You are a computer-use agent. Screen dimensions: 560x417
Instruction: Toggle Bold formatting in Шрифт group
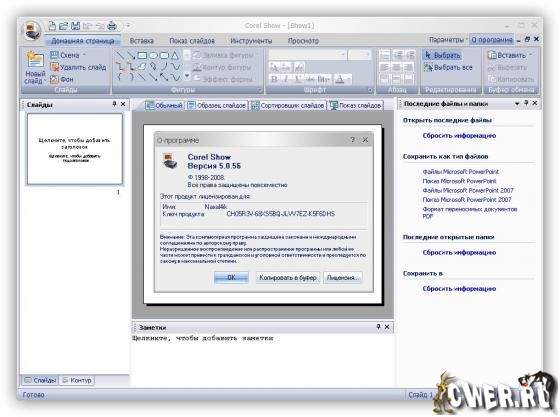click(x=274, y=79)
